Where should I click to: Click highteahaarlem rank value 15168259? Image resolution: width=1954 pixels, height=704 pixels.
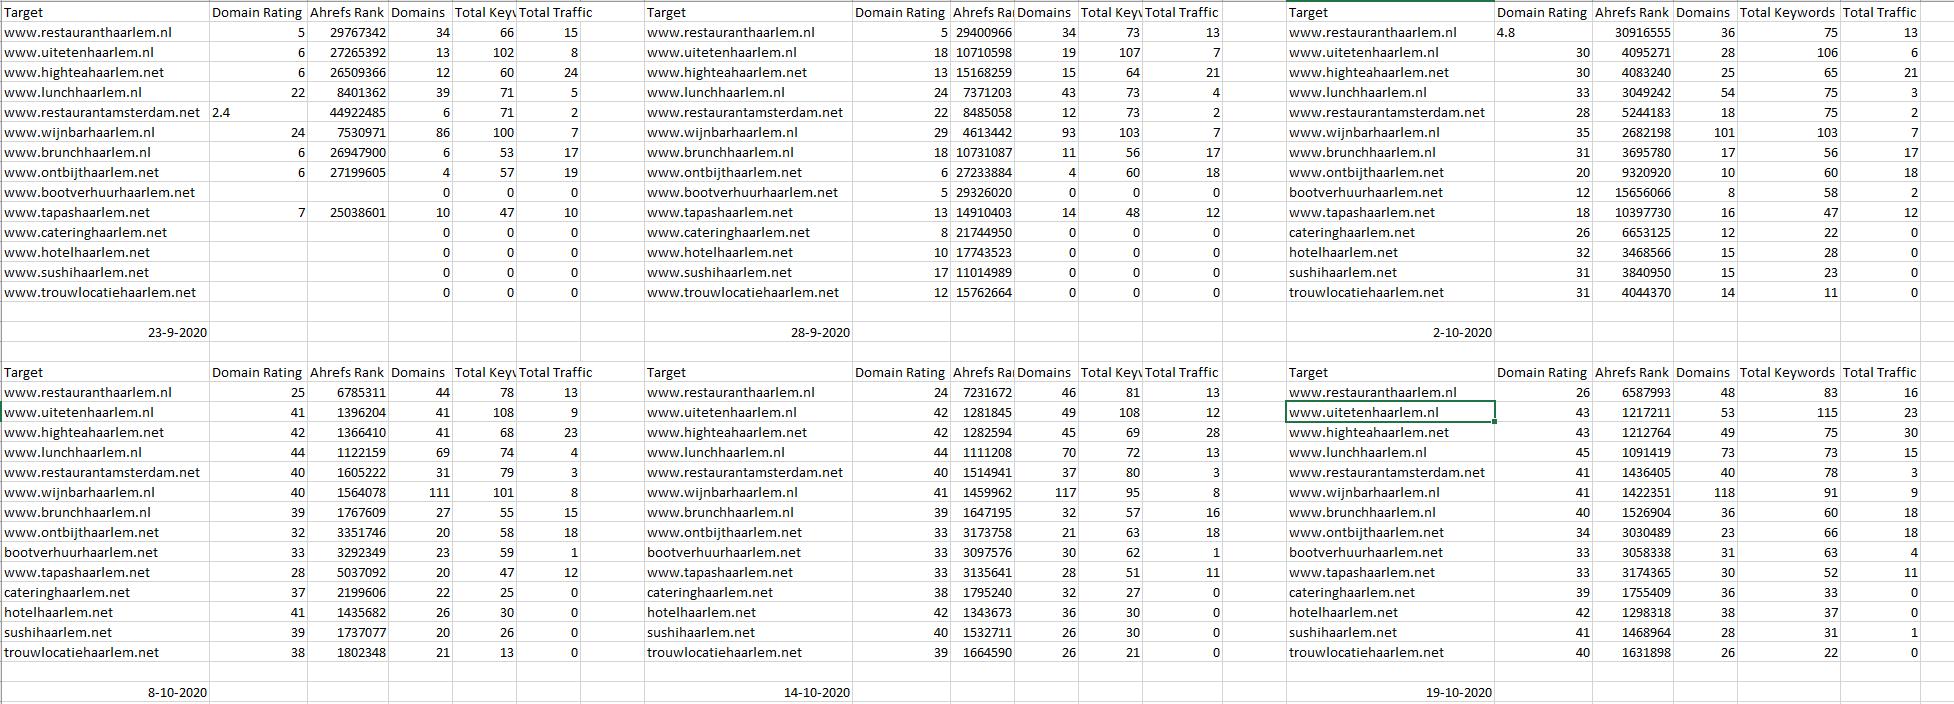click(982, 72)
